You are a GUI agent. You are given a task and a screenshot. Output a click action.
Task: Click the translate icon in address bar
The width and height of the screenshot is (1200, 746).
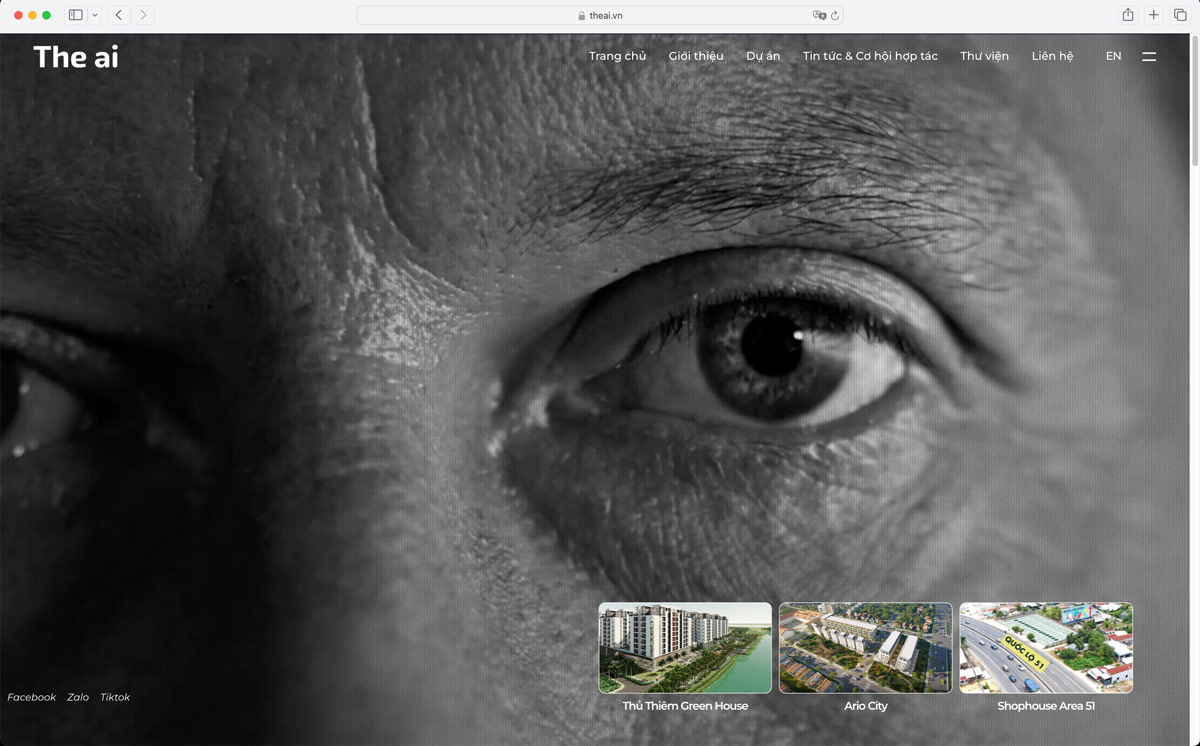pyautogui.click(x=820, y=16)
